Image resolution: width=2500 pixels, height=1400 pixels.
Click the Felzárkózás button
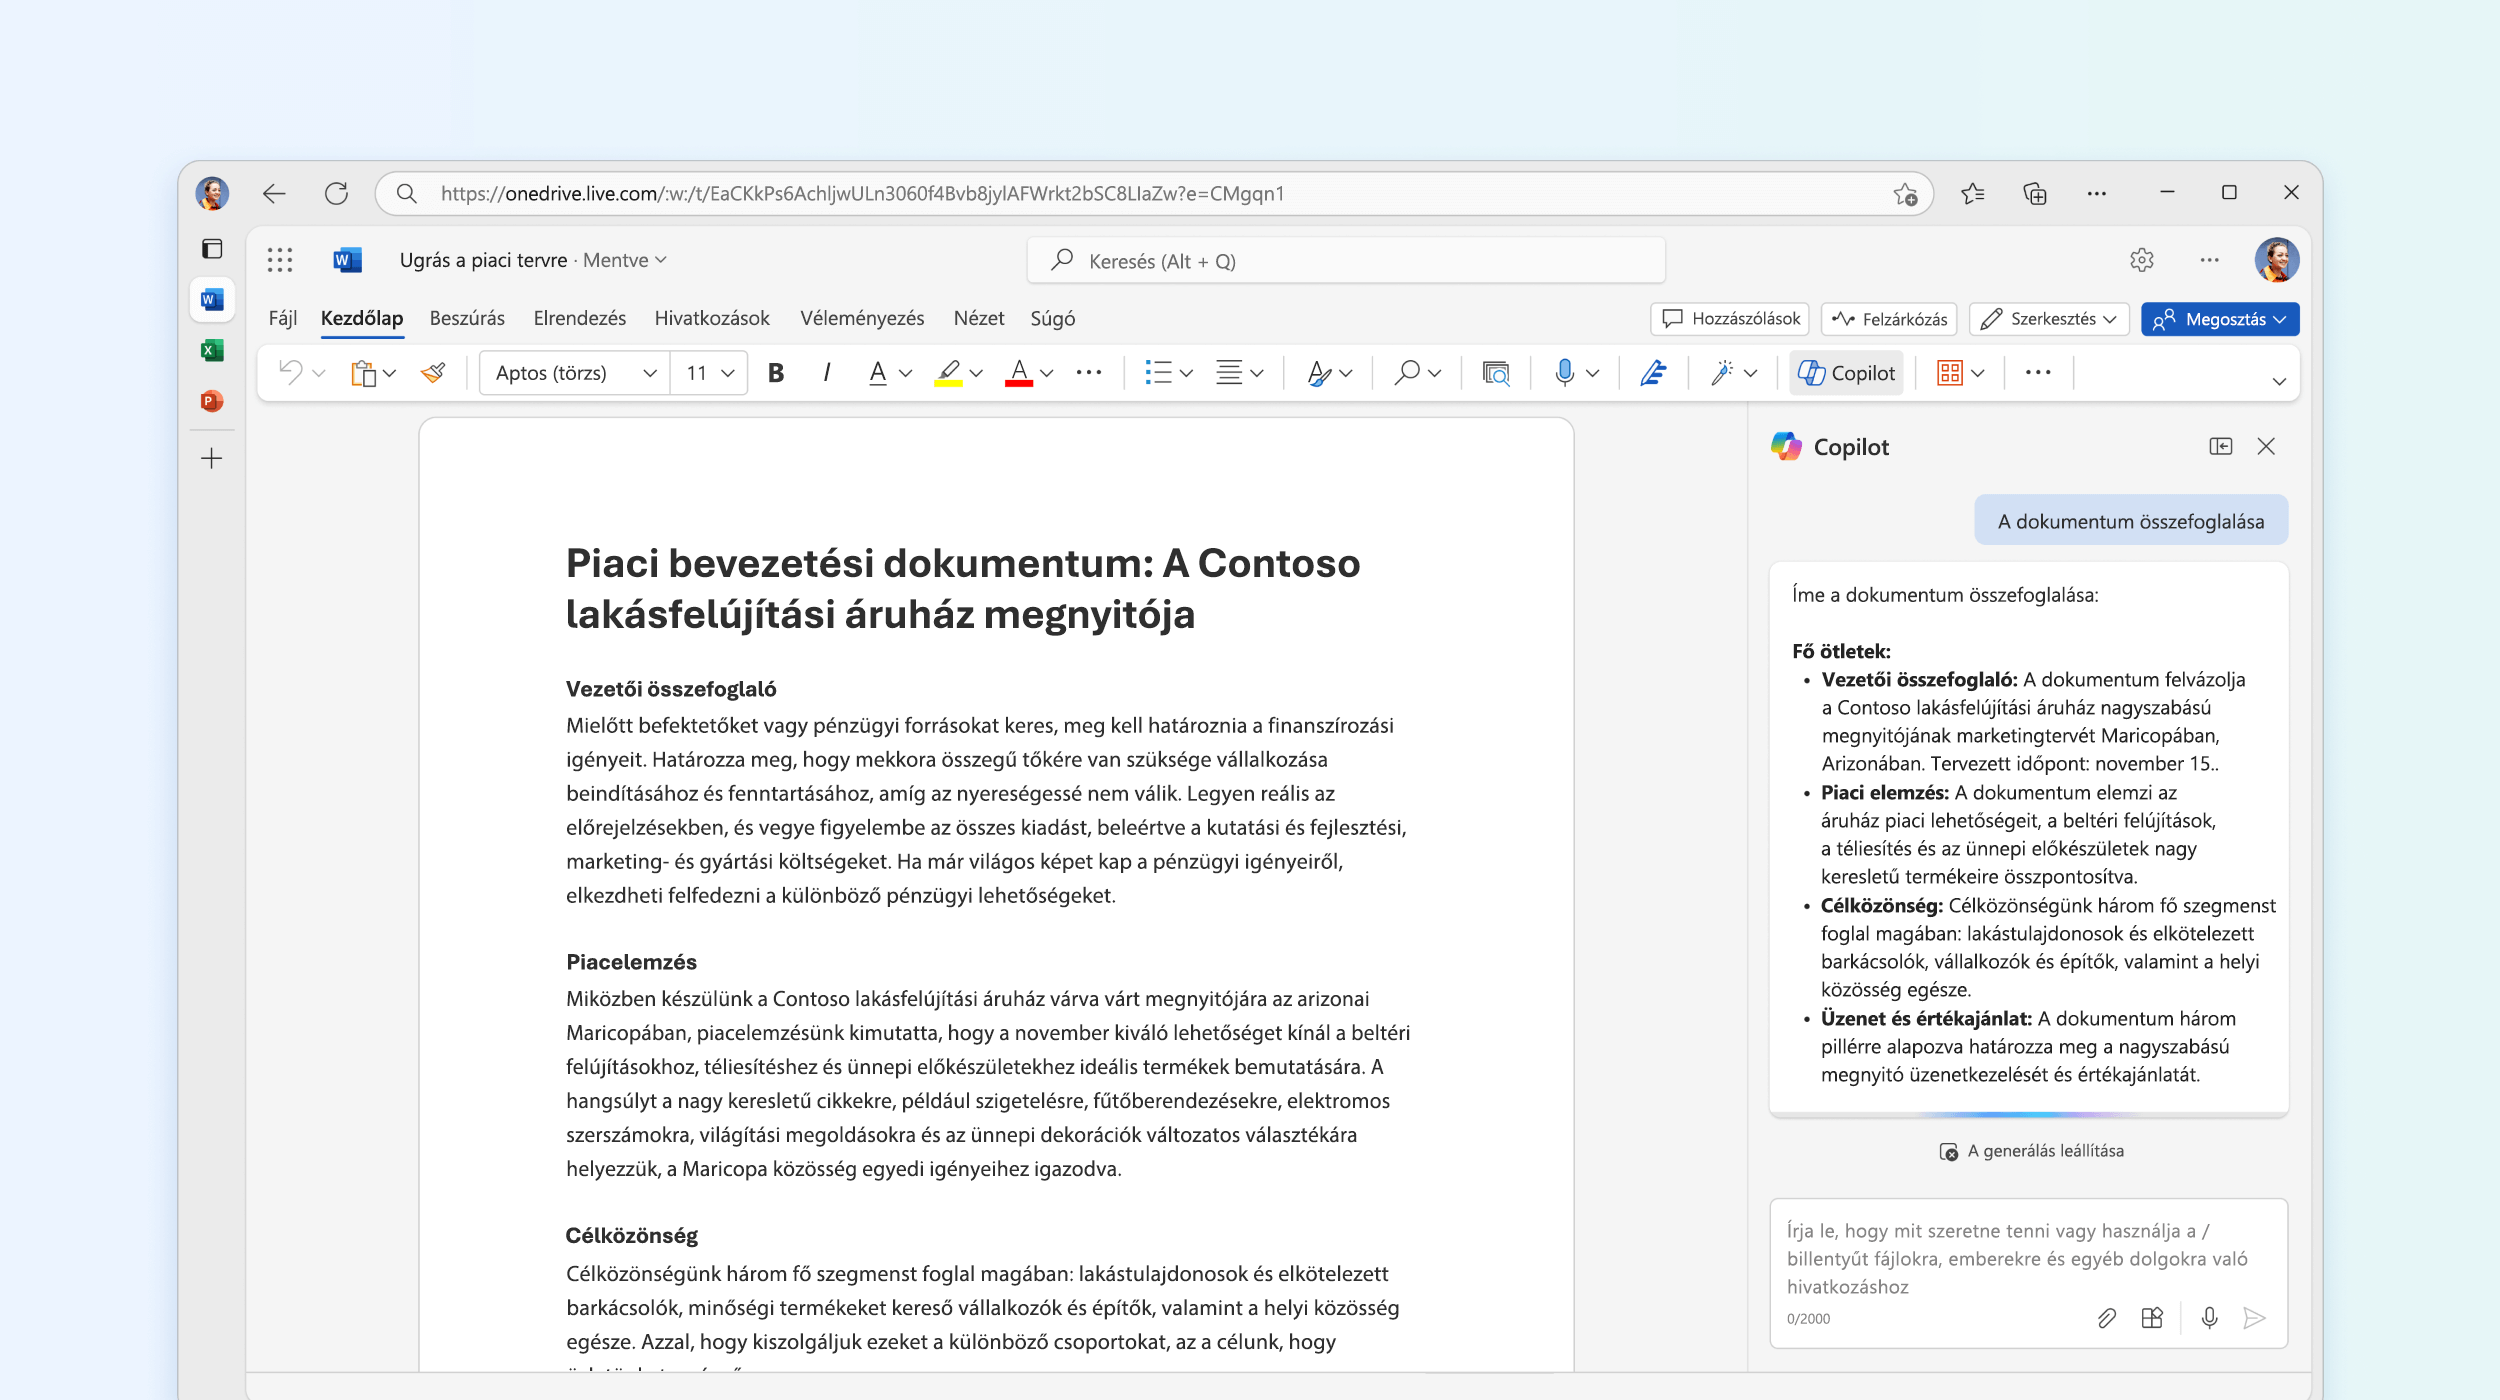click(x=1889, y=319)
